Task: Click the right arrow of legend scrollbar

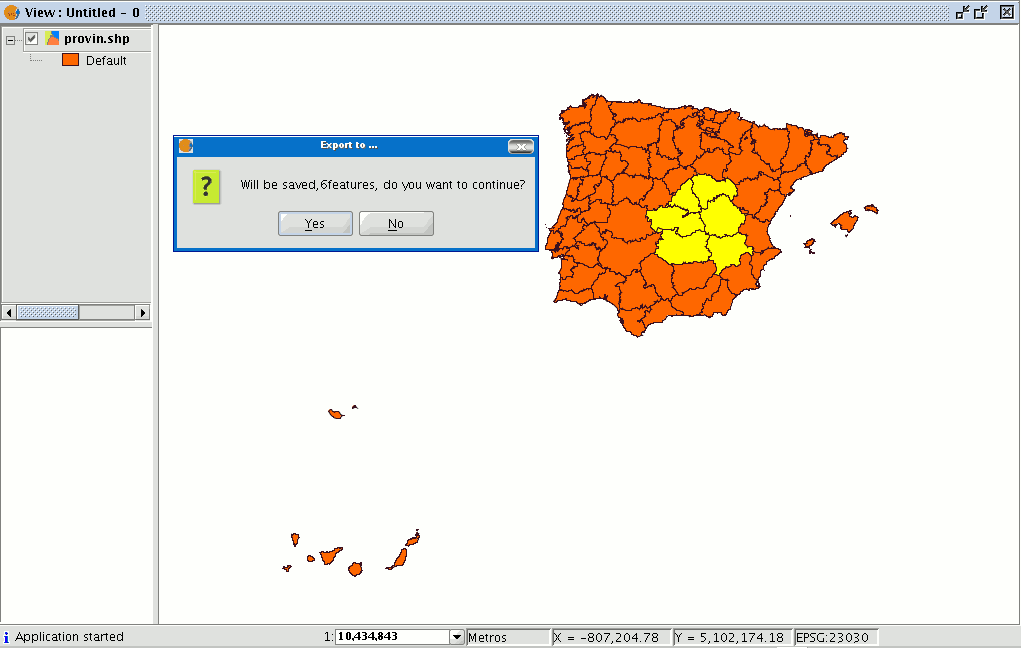Action: (x=143, y=313)
